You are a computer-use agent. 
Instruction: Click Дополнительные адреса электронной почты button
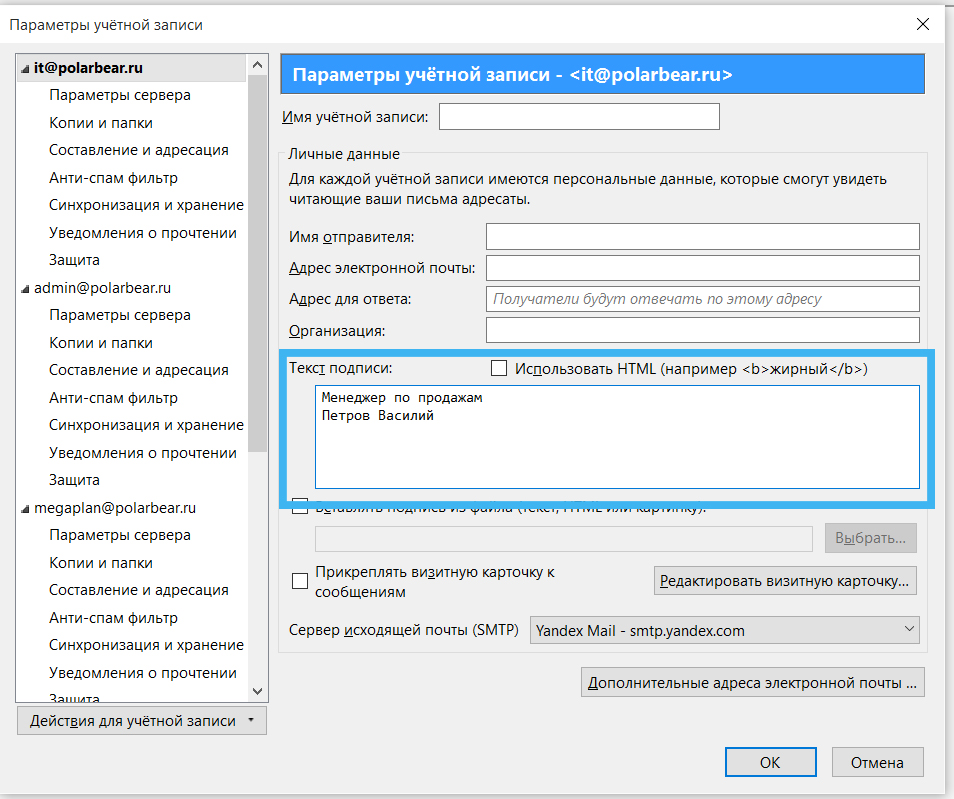click(753, 682)
